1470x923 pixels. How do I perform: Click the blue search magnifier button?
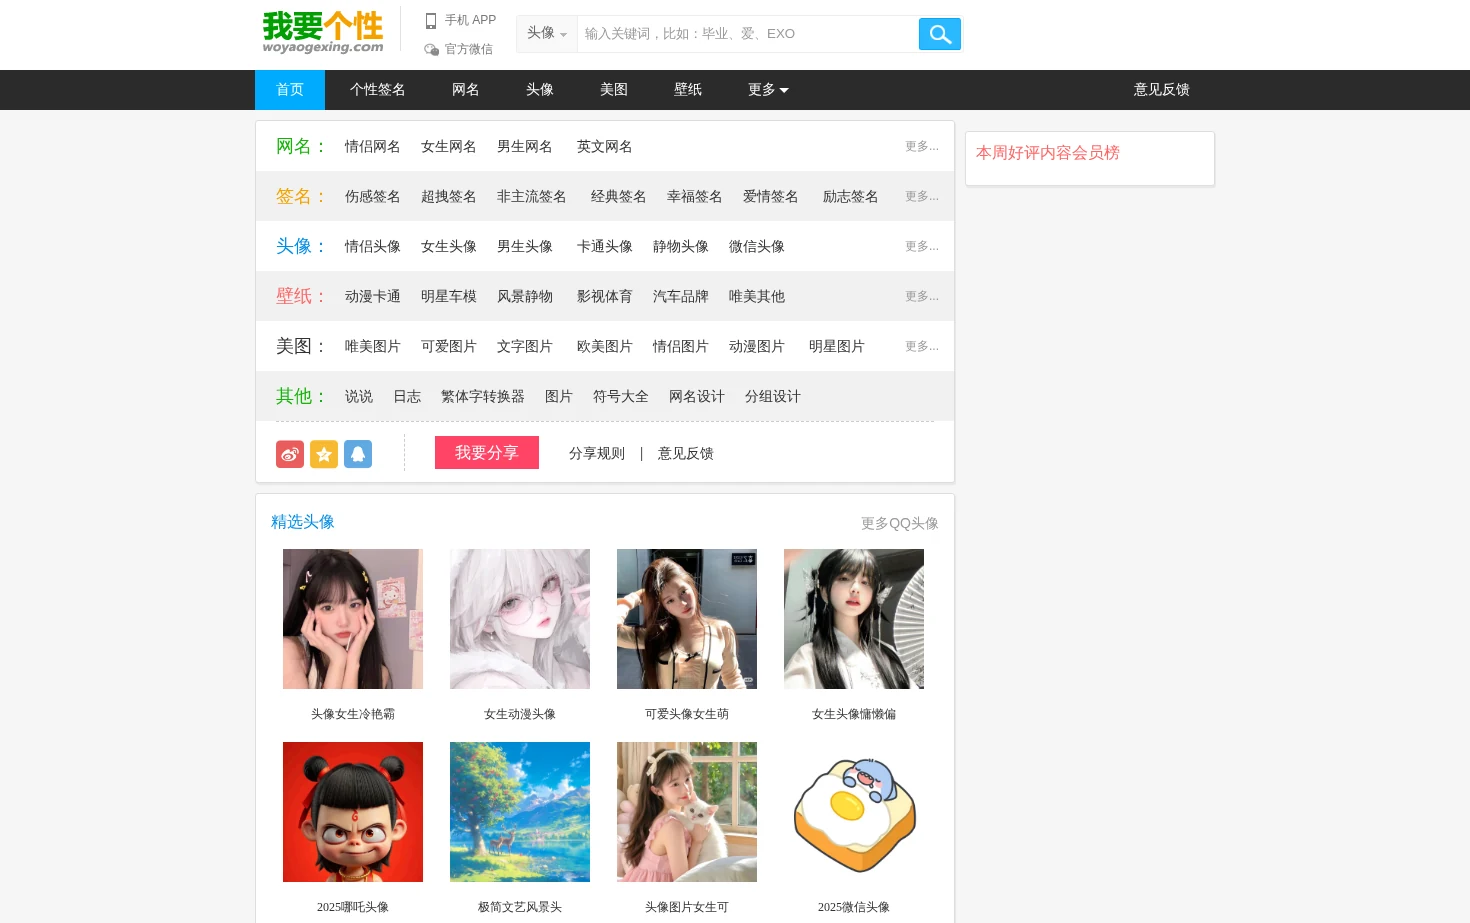click(939, 34)
